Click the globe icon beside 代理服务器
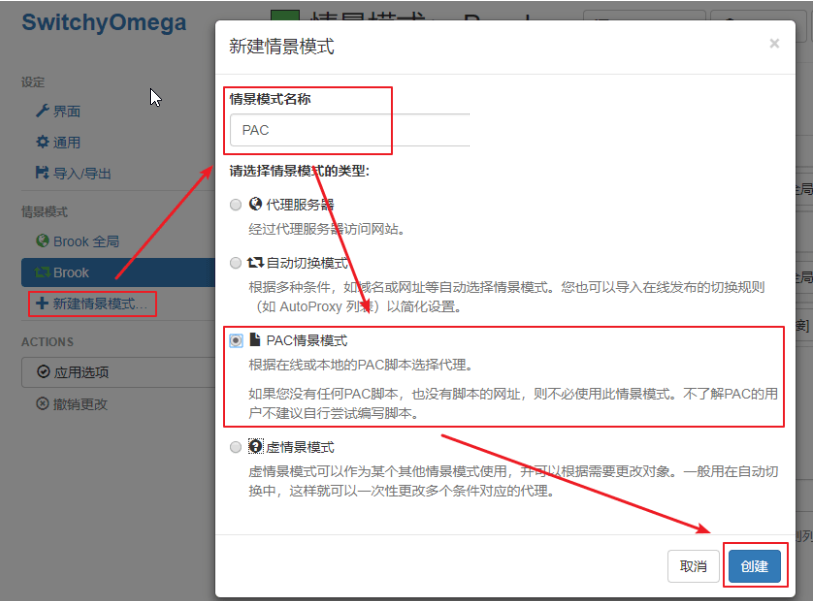This screenshot has width=819, height=601. point(255,204)
